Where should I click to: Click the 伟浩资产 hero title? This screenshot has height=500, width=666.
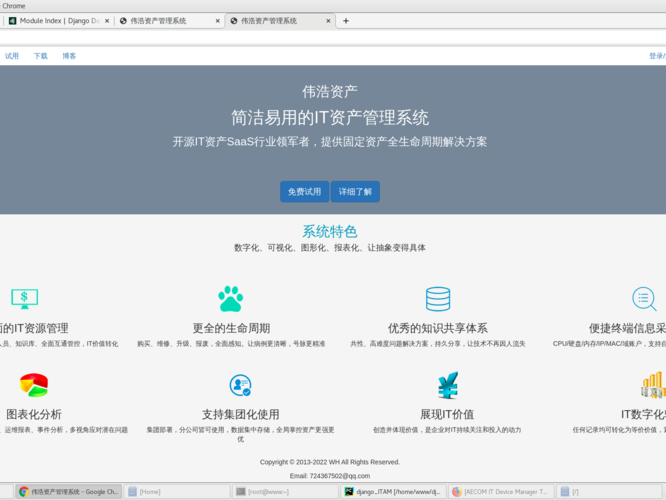(x=330, y=91)
